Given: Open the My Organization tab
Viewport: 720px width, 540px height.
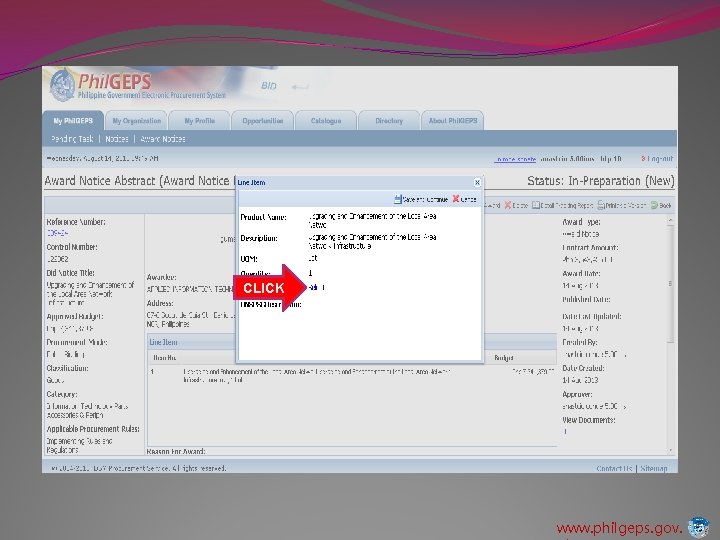Looking at the screenshot, I should tap(136, 121).
